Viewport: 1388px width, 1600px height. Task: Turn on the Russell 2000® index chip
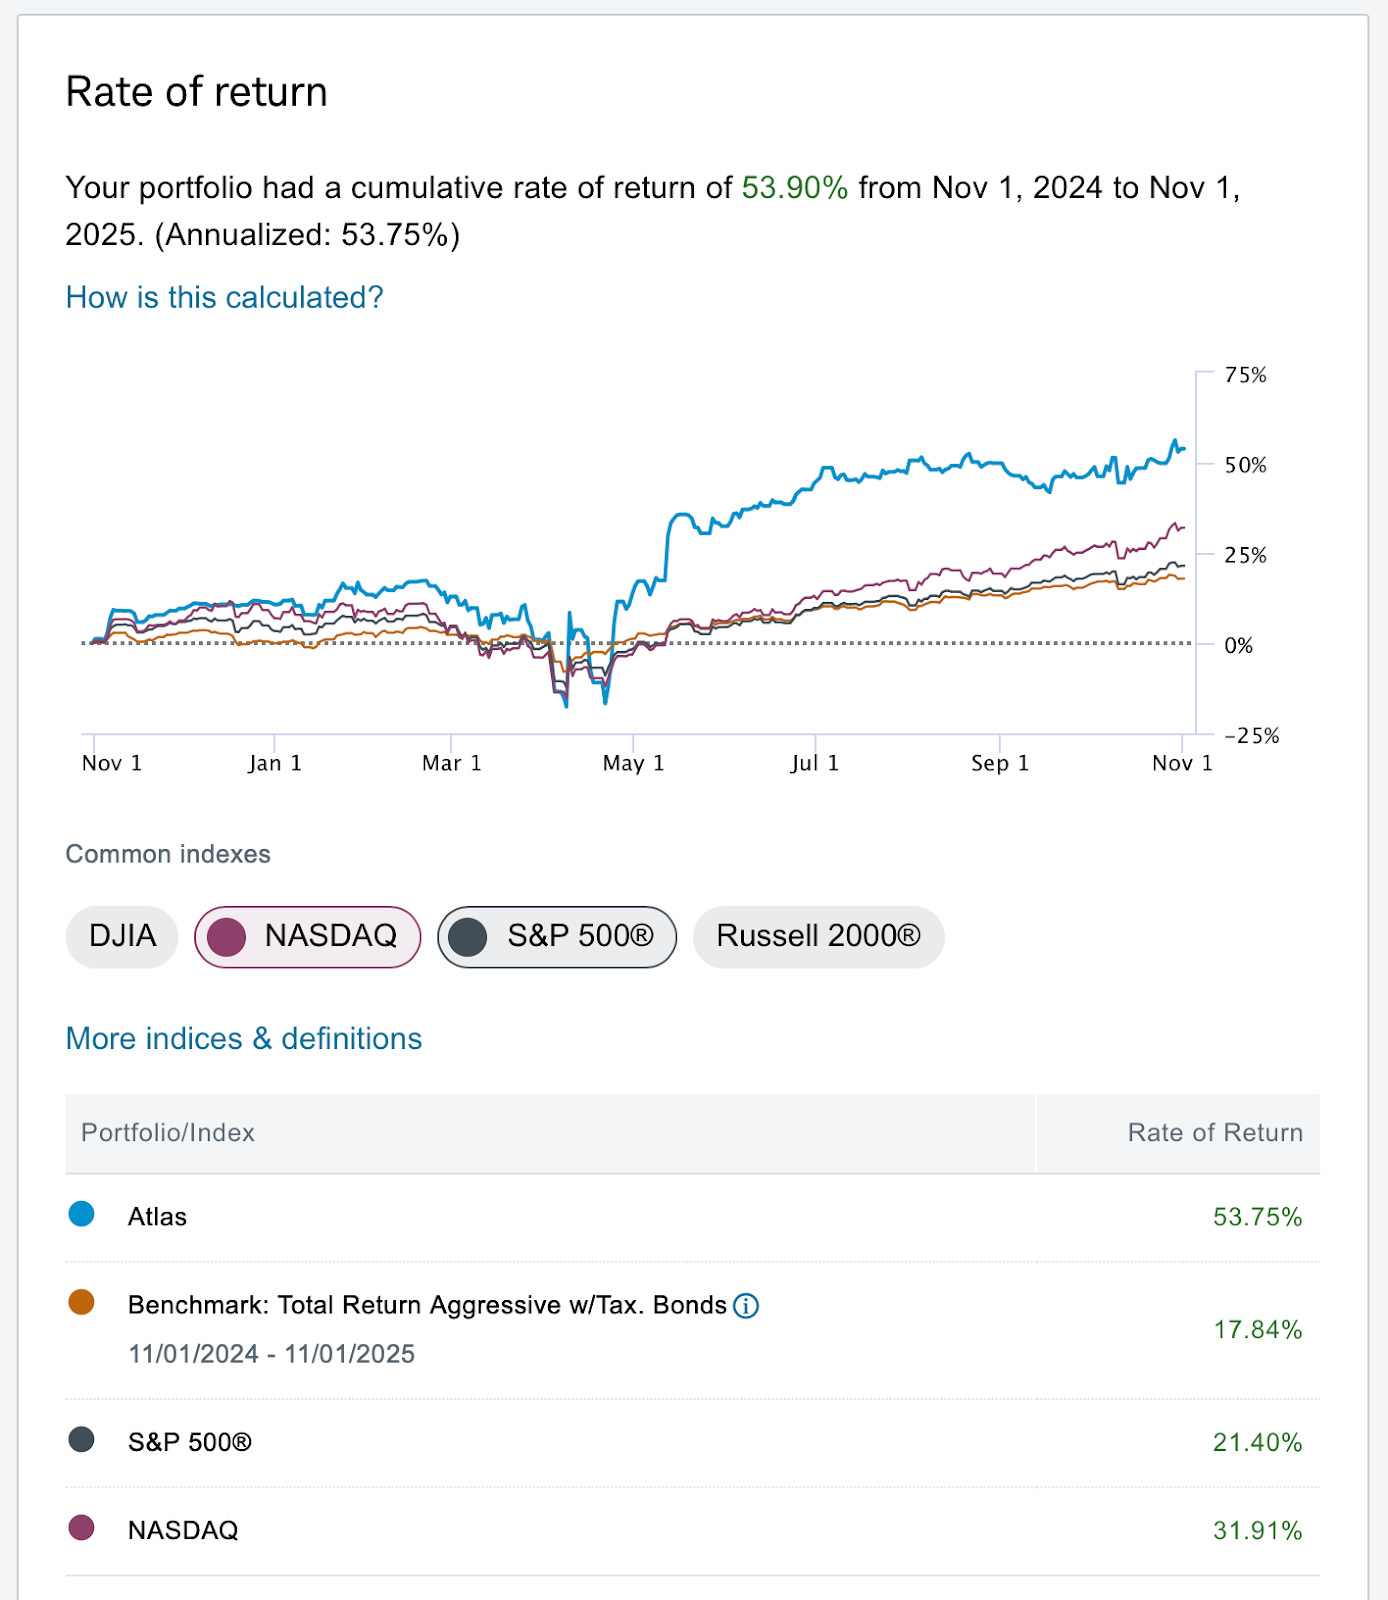click(x=818, y=937)
